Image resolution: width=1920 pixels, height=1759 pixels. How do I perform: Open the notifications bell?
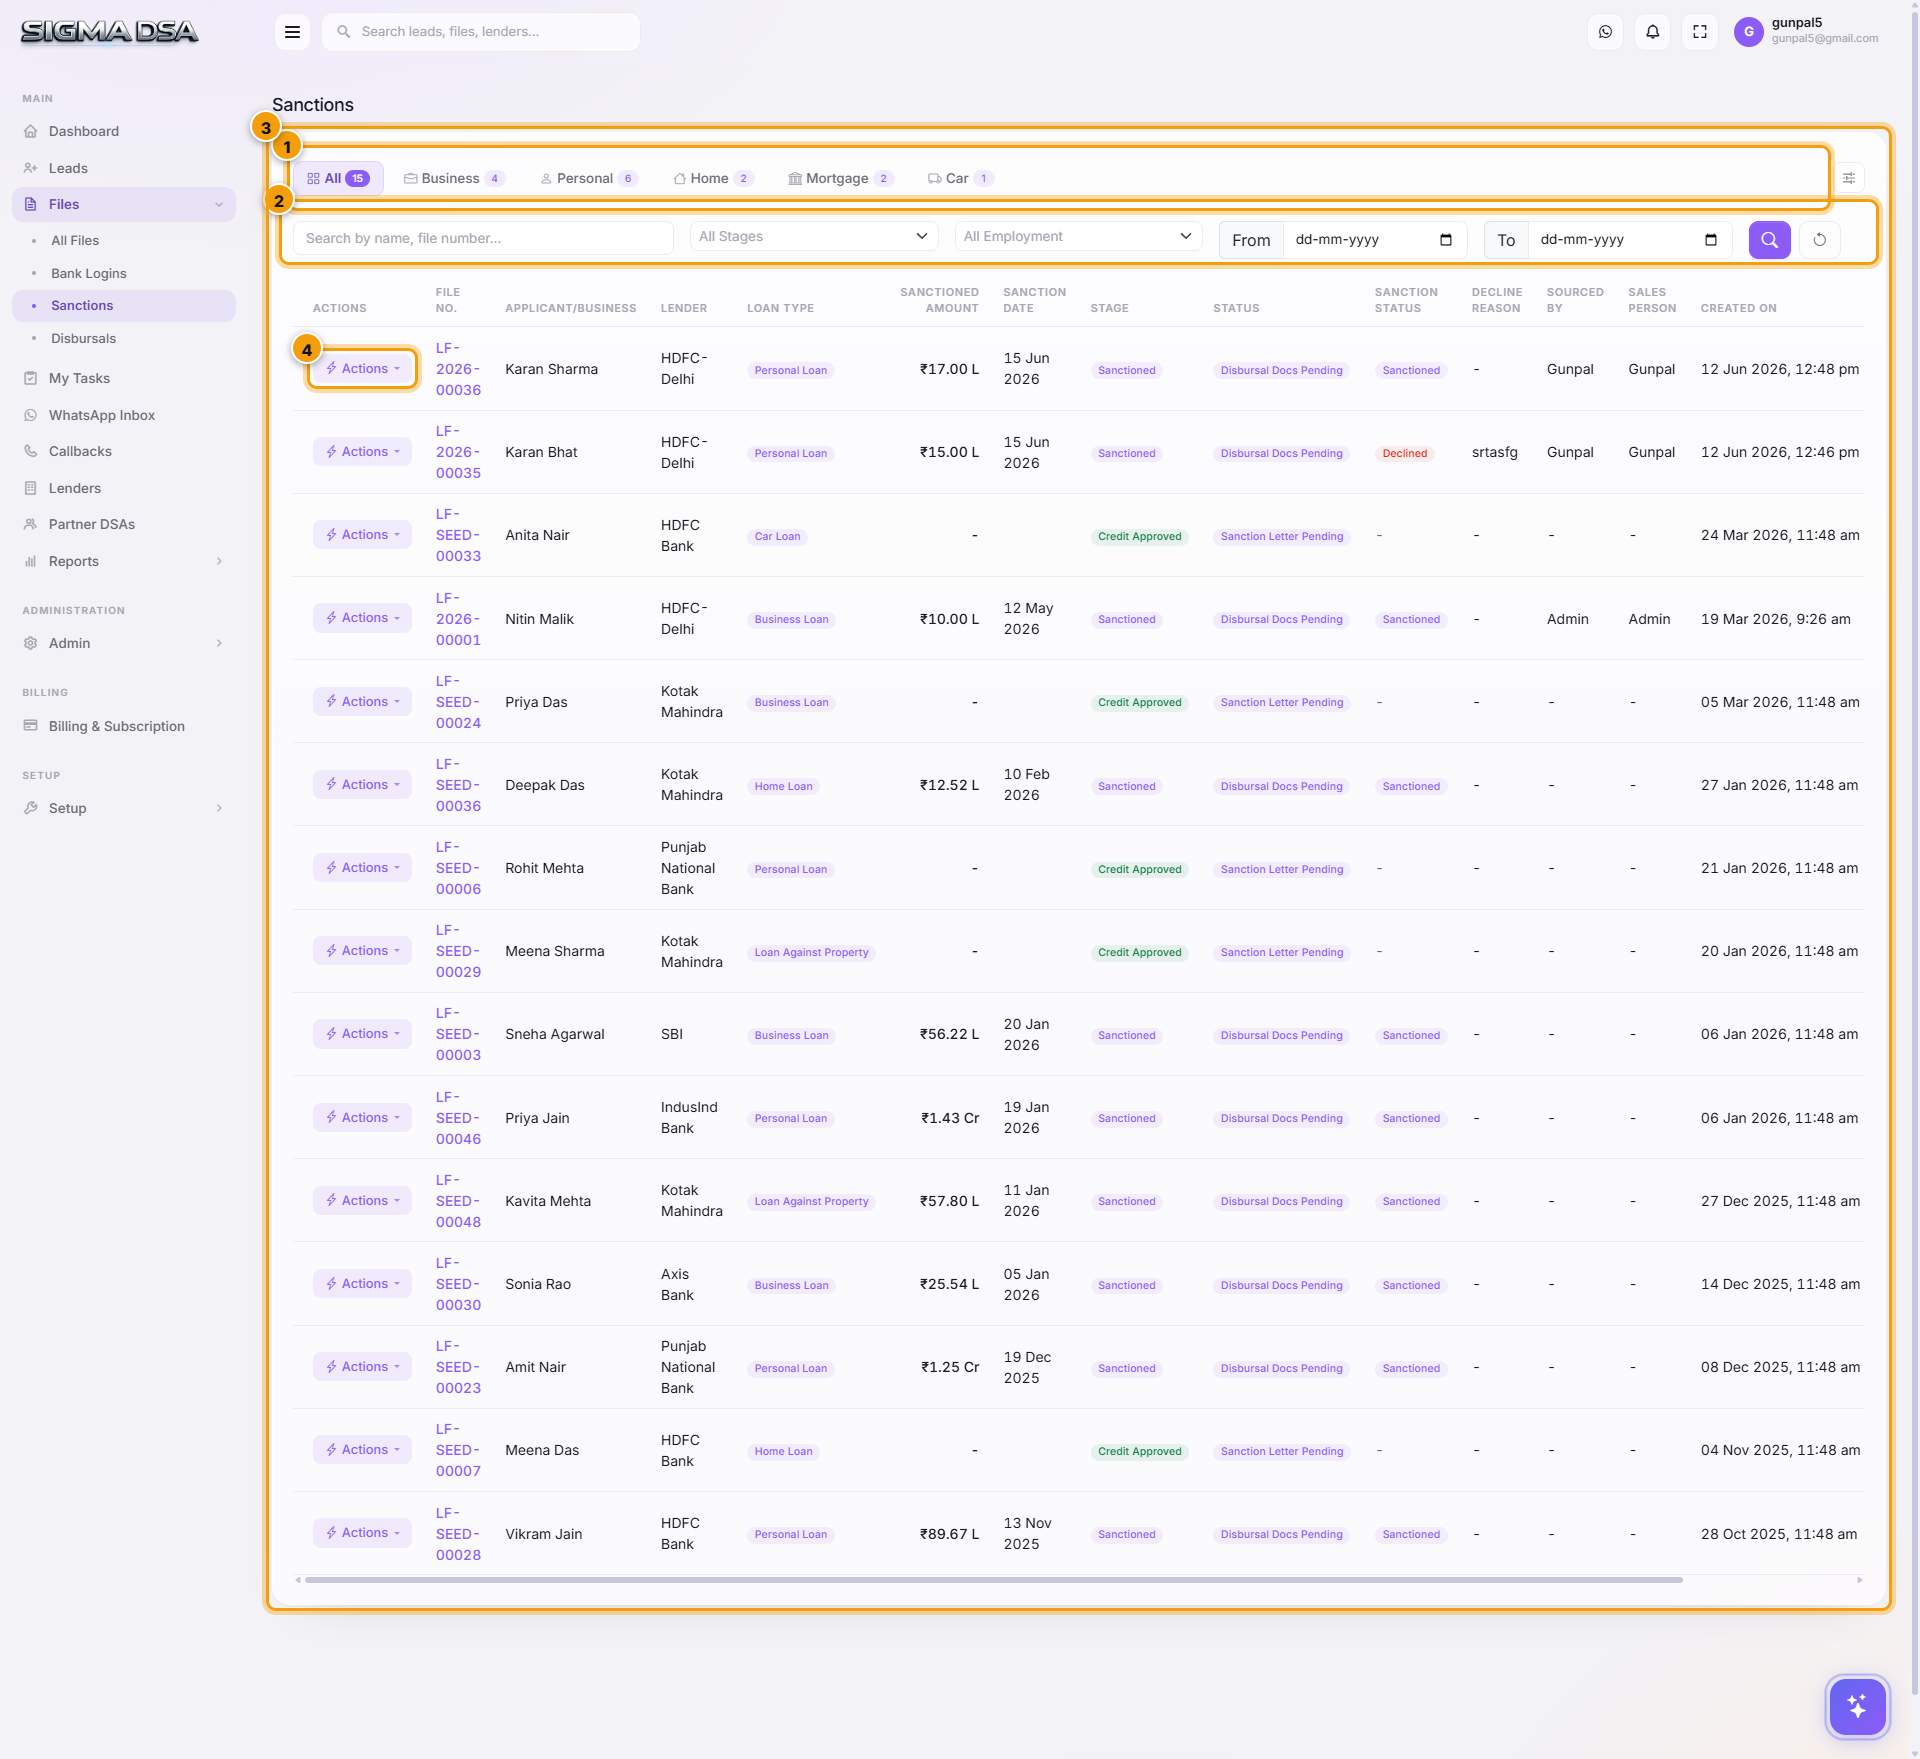click(x=1653, y=32)
